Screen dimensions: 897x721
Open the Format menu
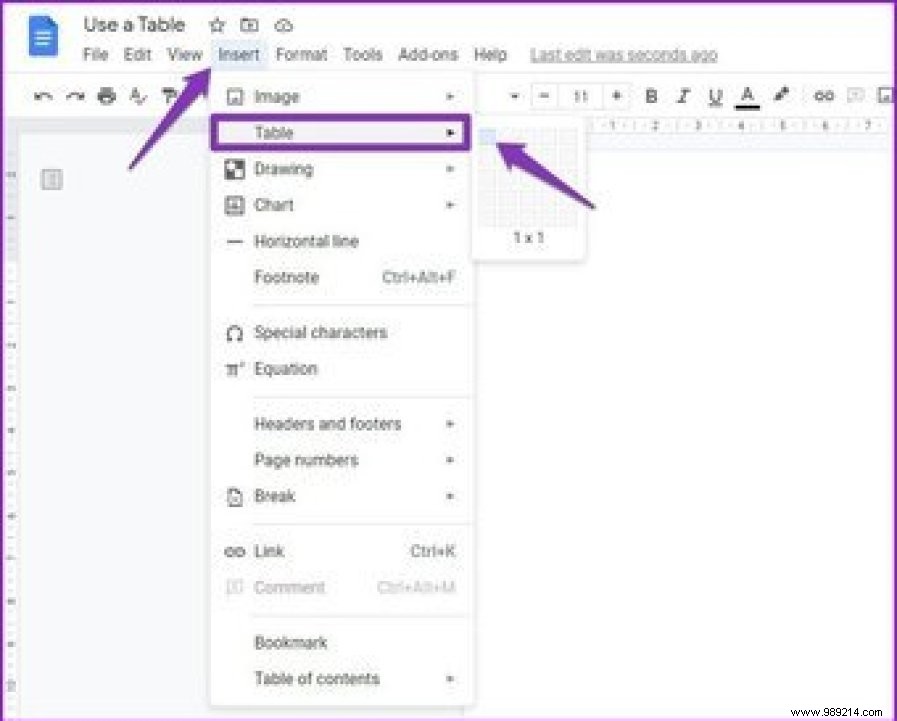301,55
